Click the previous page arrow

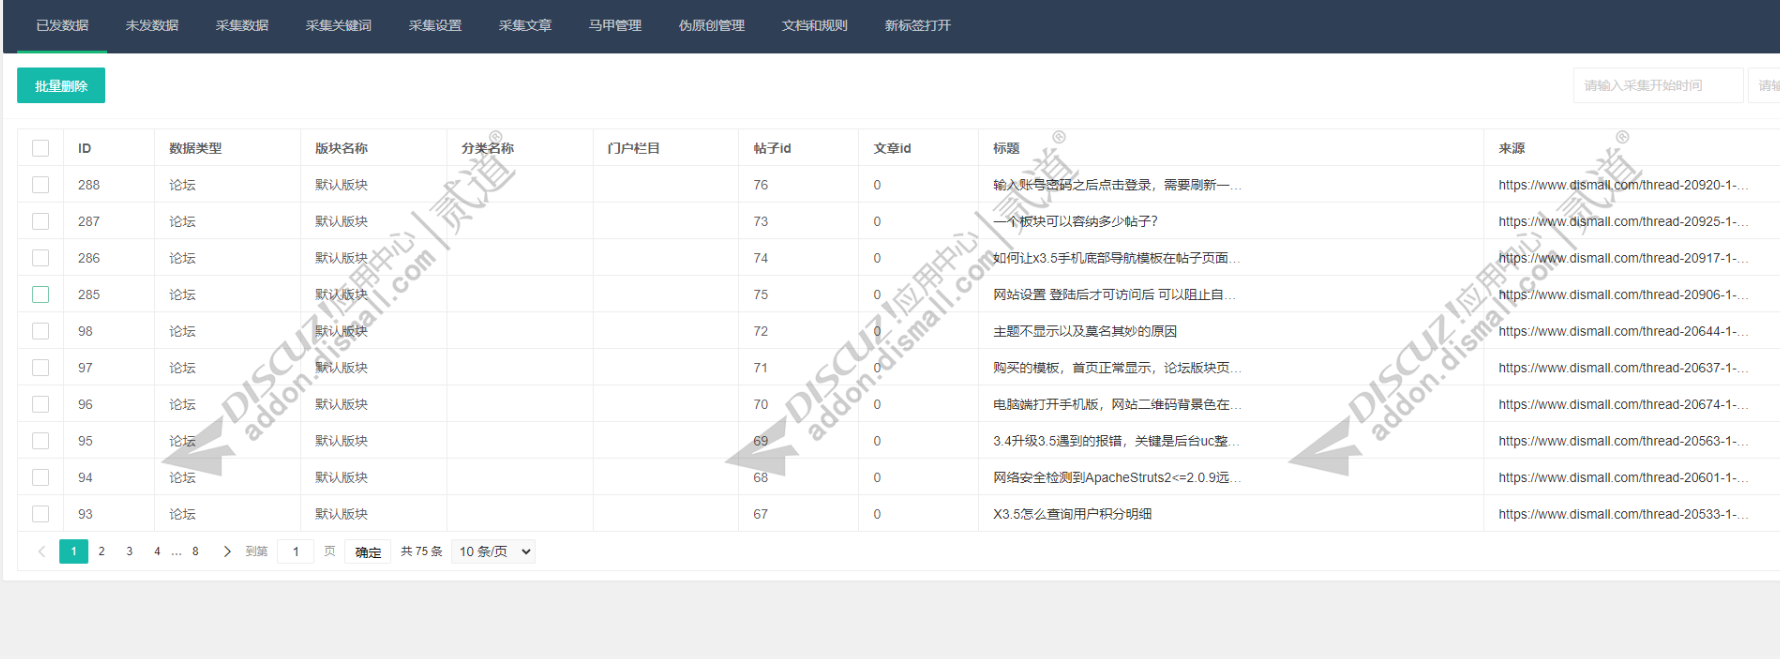(x=42, y=551)
